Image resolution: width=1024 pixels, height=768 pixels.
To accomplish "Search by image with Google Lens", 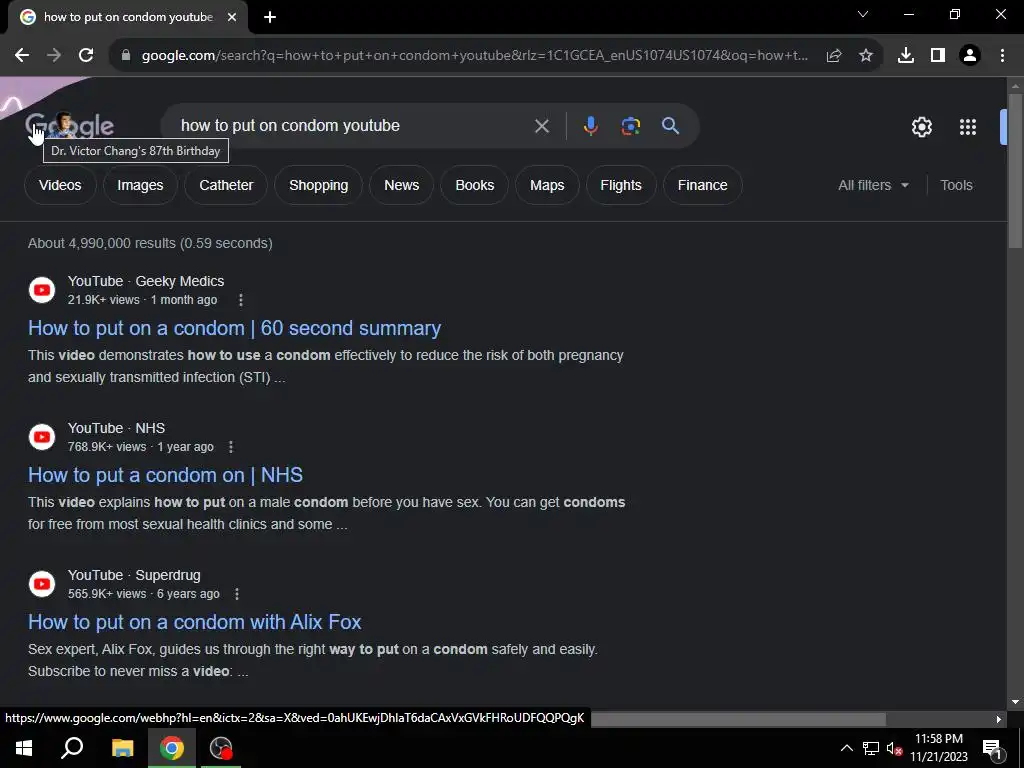I will 631,125.
